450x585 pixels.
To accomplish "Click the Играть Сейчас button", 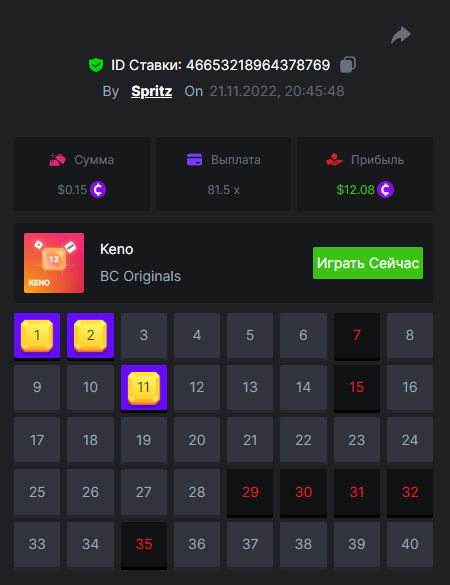I will pyautogui.click(x=368, y=263).
